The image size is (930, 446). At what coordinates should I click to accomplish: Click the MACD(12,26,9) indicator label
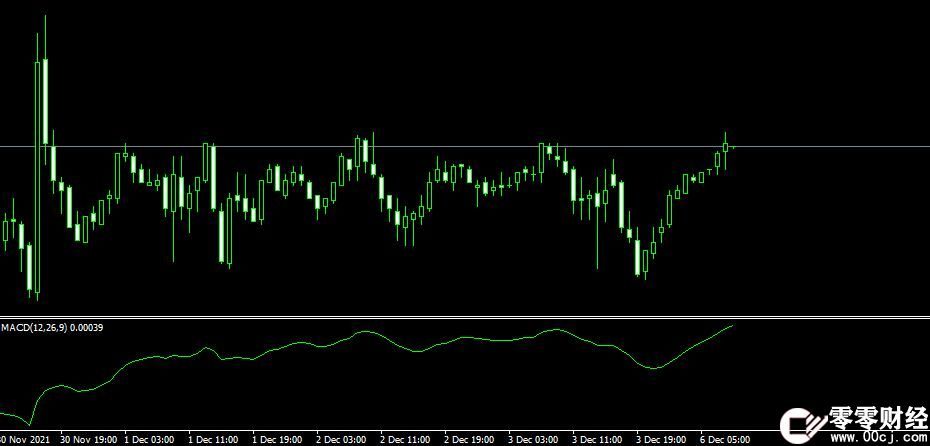36,327
